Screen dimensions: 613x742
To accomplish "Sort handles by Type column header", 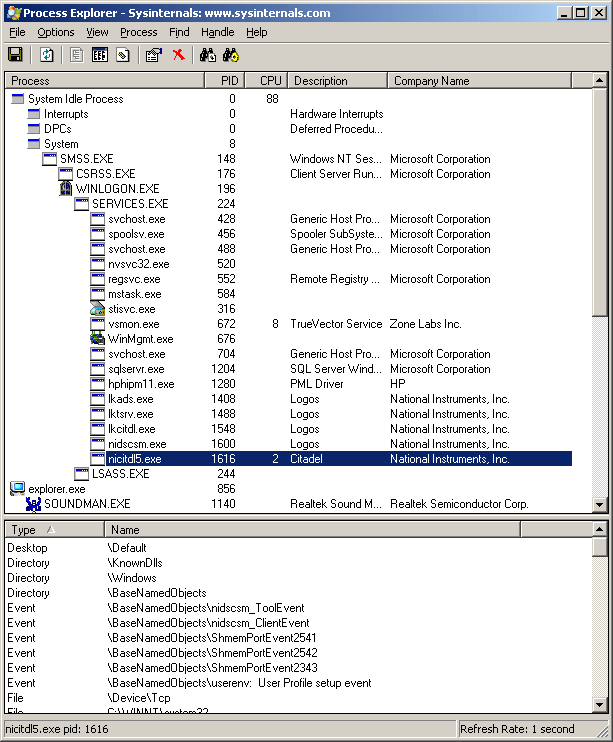I will [x=54, y=530].
